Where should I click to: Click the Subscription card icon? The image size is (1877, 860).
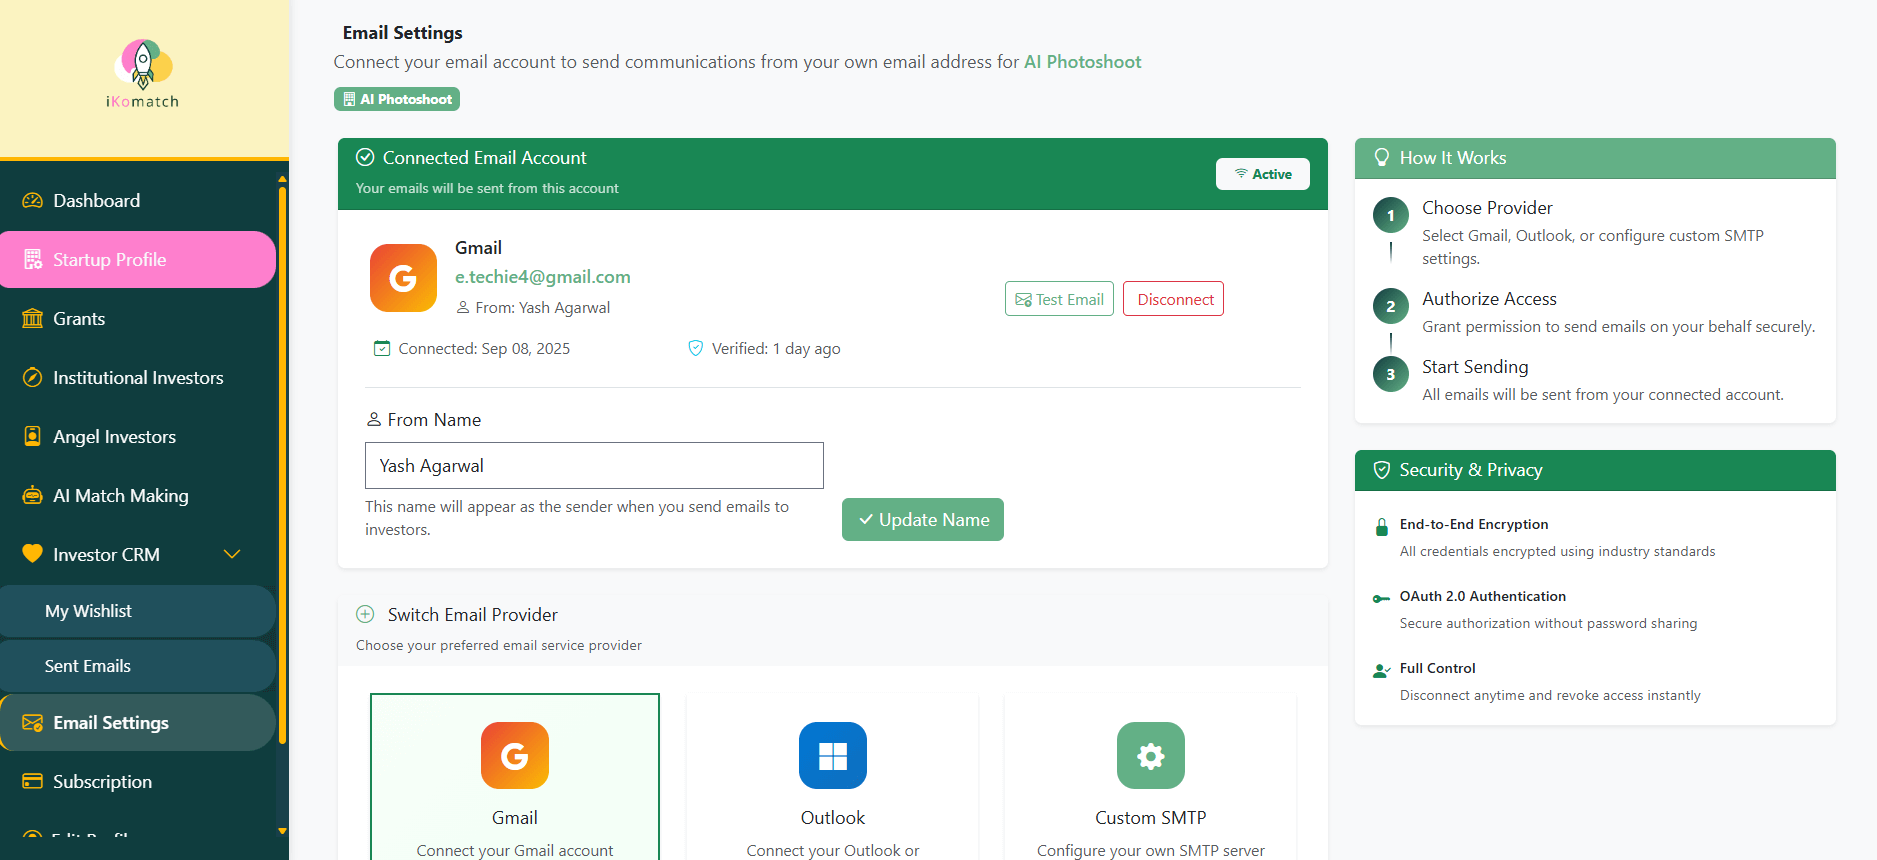(x=33, y=781)
